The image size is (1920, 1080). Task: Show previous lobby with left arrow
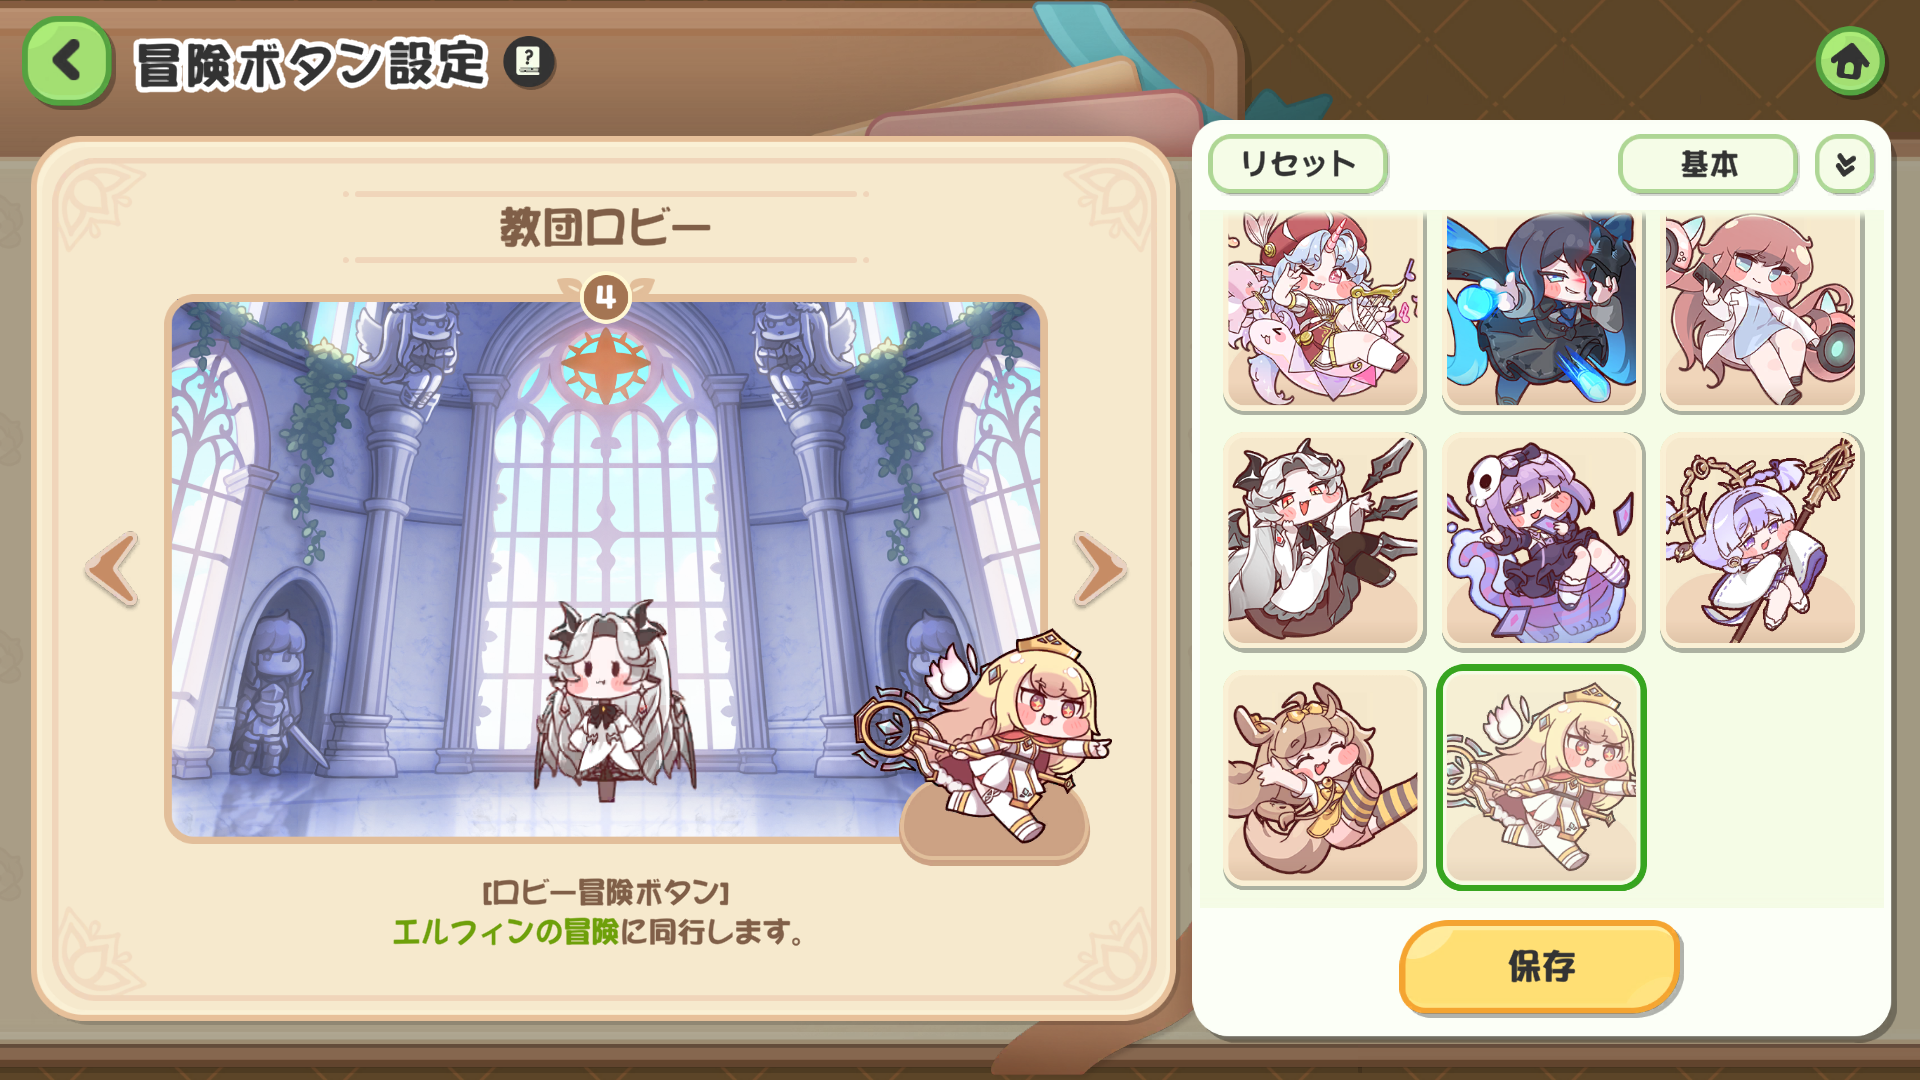112,569
